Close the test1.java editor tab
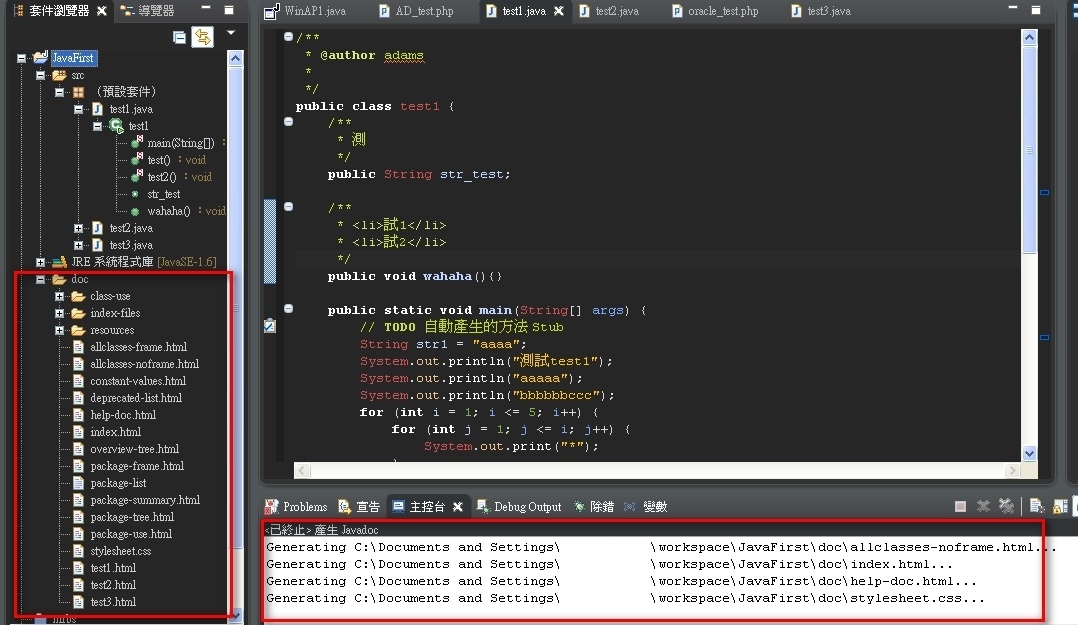The height and width of the screenshot is (625, 1078). [x=558, y=11]
